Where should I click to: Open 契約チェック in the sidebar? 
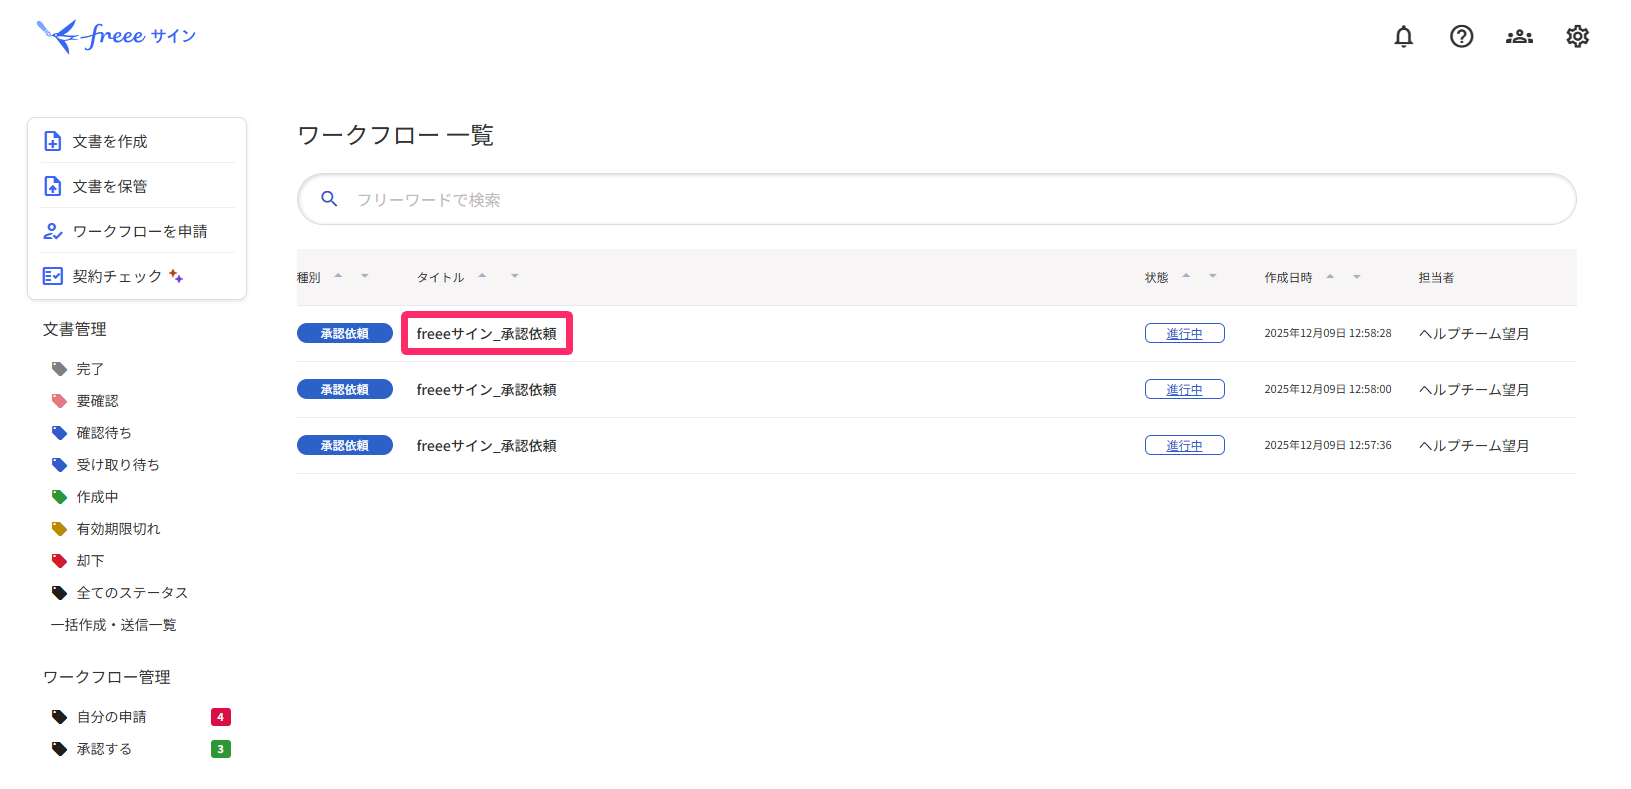(x=137, y=276)
